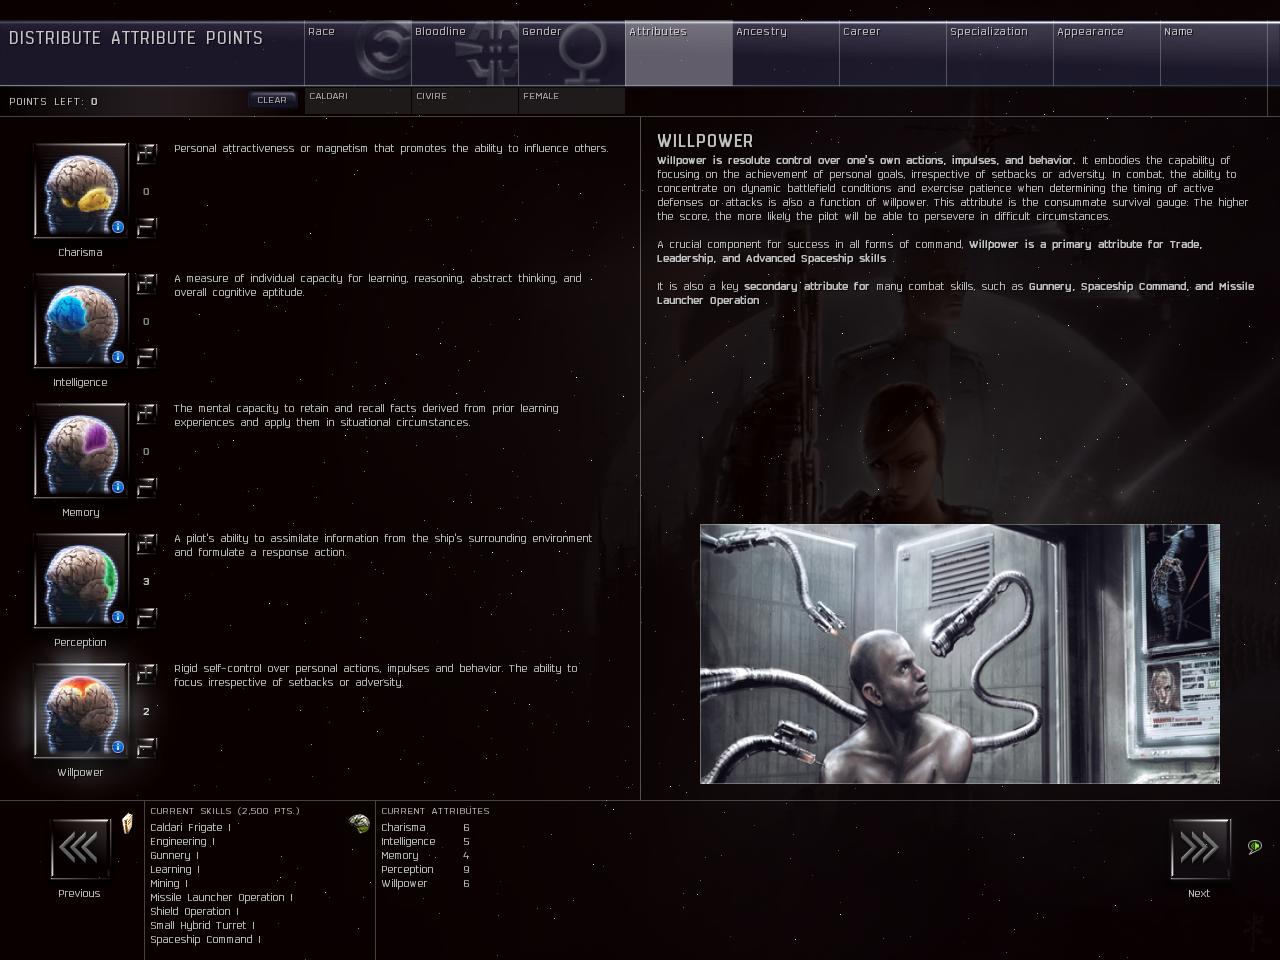Open the Charisma info icon
This screenshot has height=960, width=1280.
coord(118,227)
